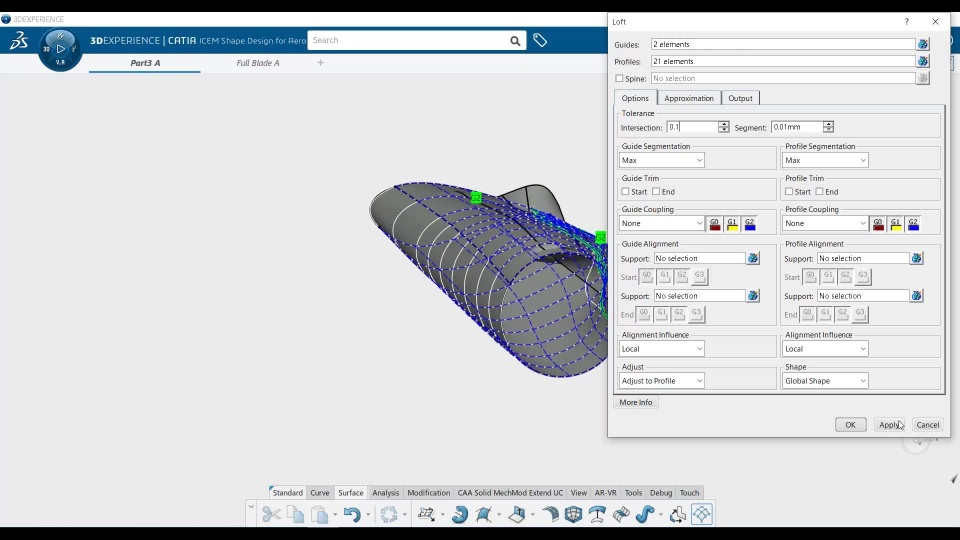Switch to the Approximation tab

point(689,98)
